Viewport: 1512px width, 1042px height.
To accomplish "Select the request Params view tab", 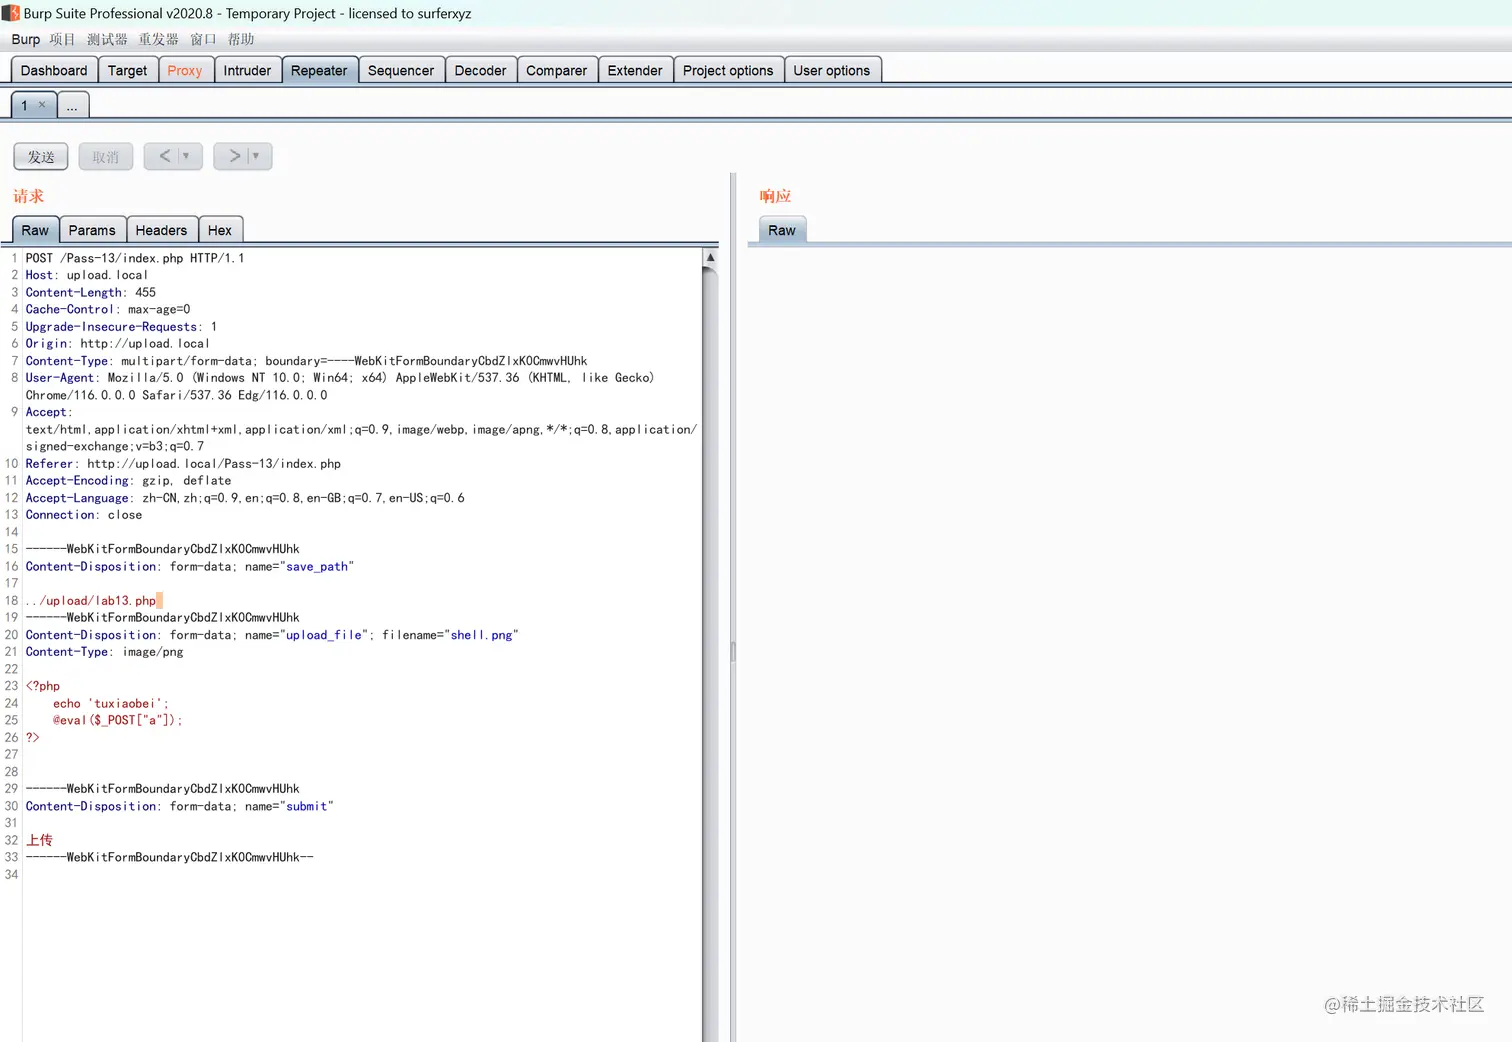I will pyautogui.click(x=92, y=230).
